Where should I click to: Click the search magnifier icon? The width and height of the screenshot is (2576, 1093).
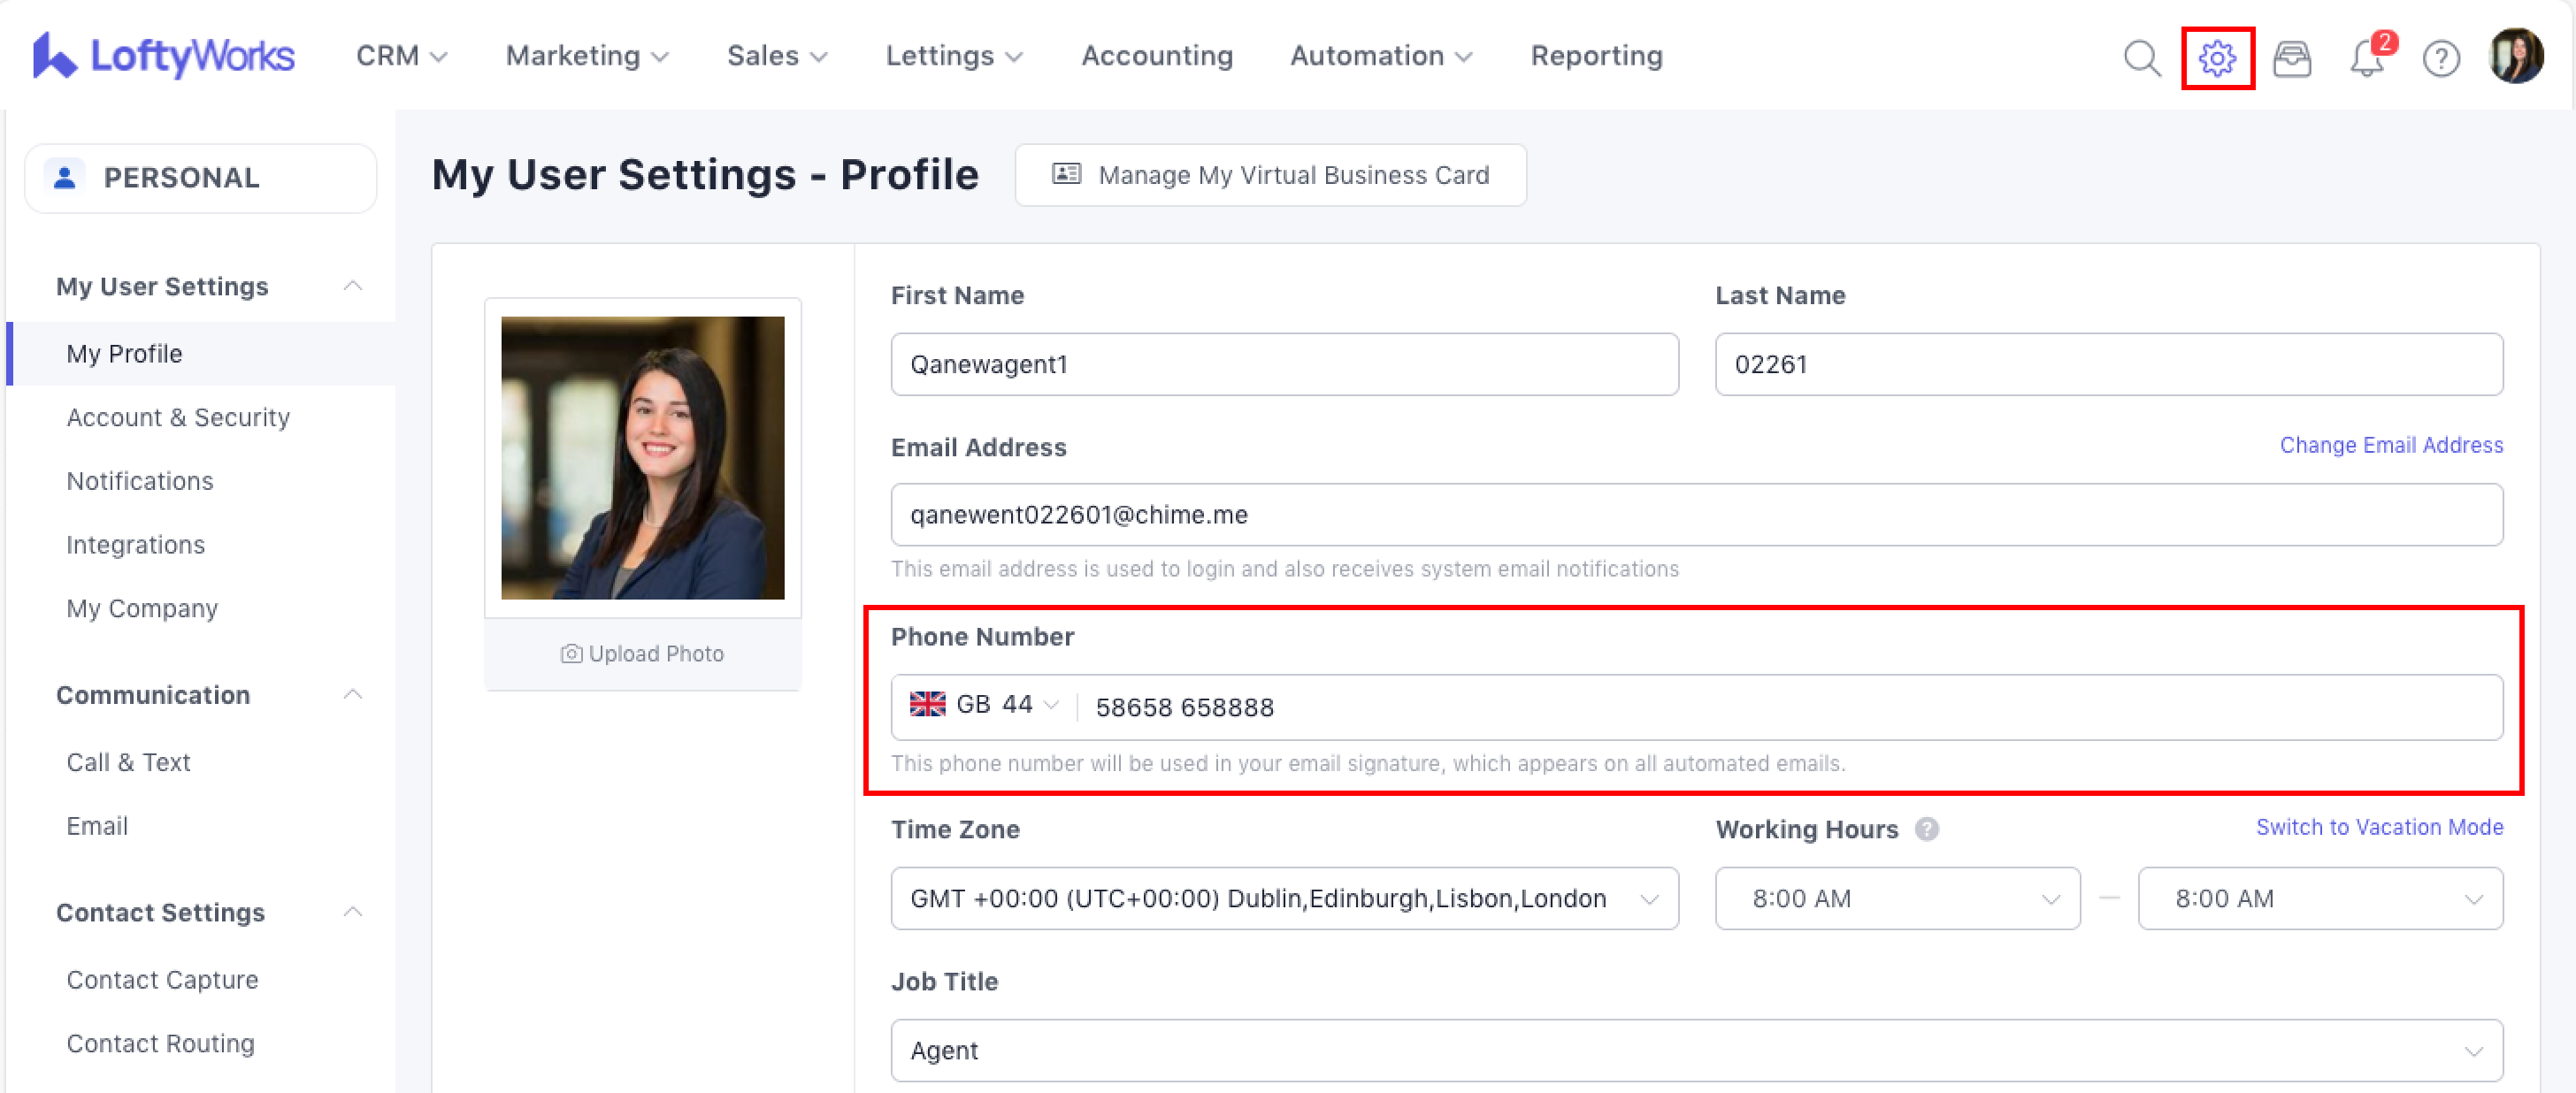pos(2141,58)
